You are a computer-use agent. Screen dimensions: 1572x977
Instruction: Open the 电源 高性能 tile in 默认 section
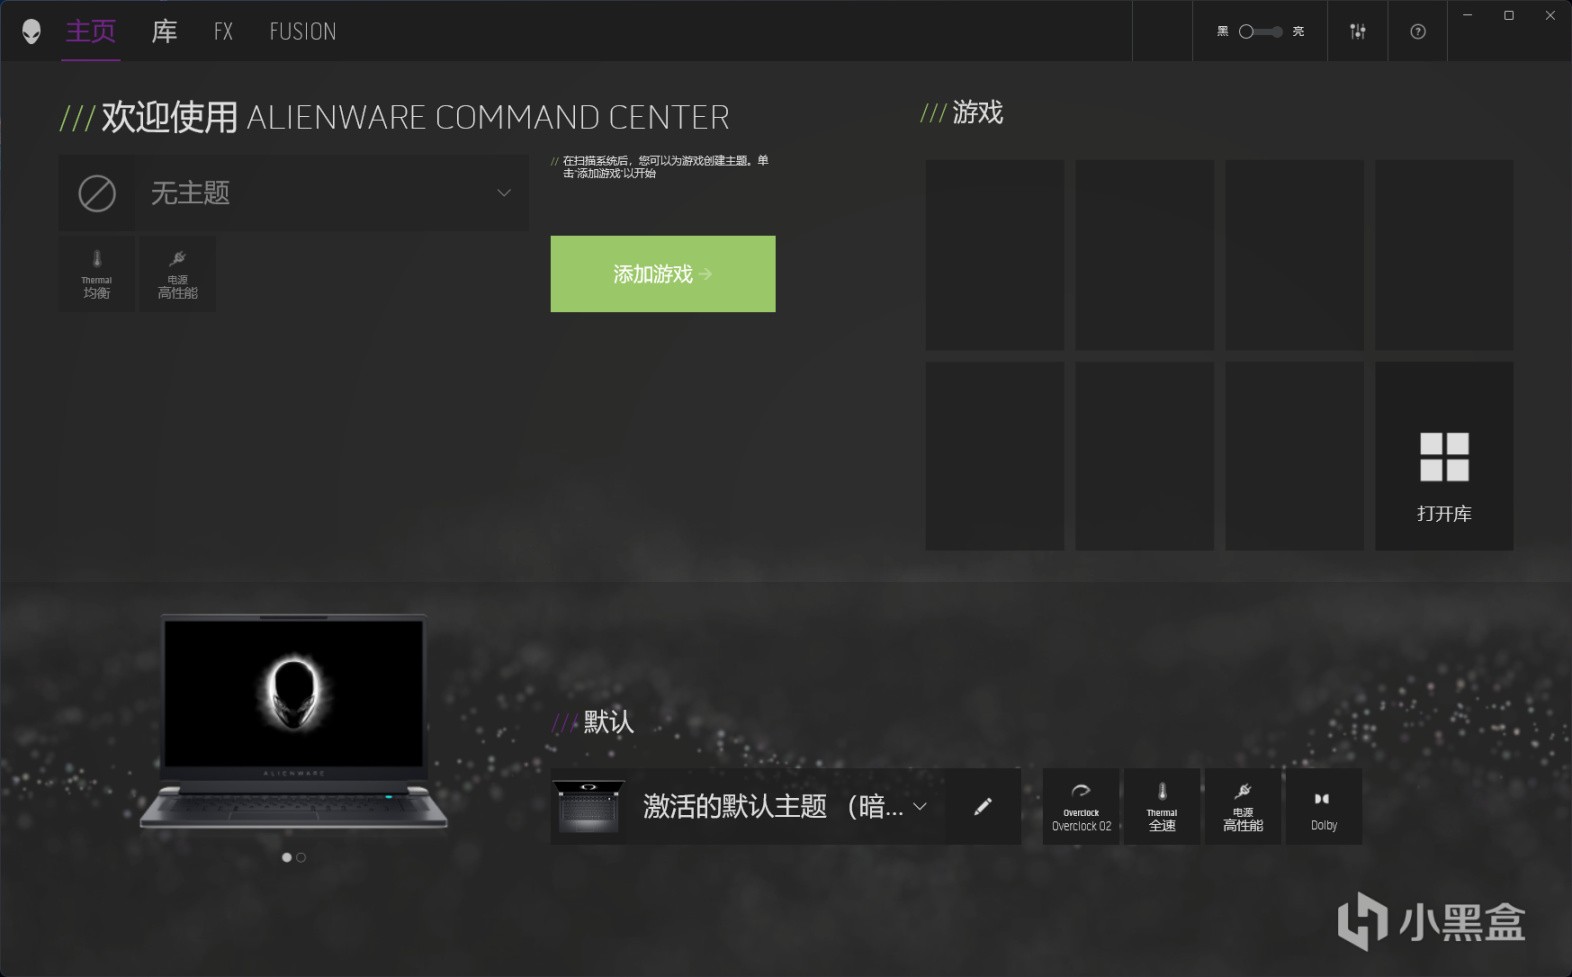(x=1243, y=806)
